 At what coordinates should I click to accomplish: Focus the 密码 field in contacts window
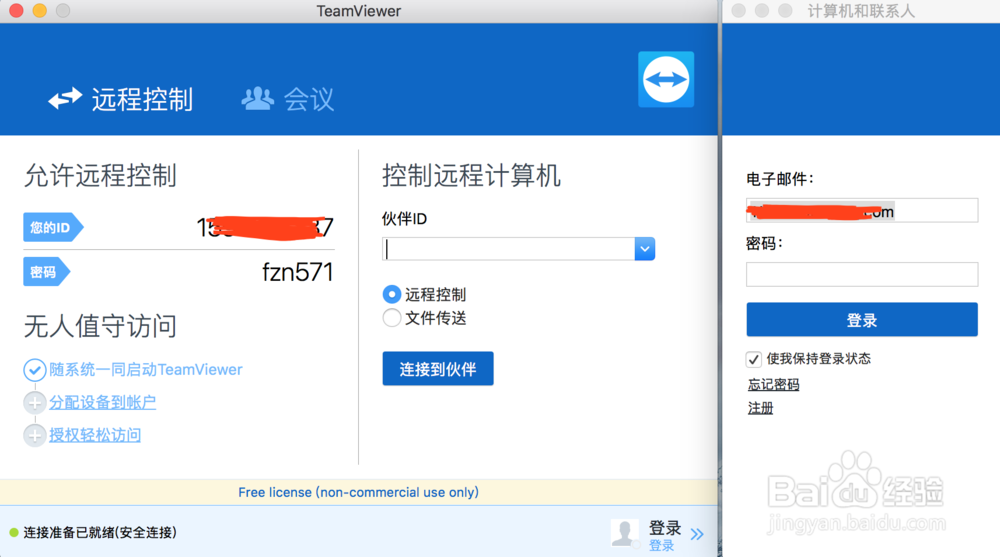(x=862, y=274)
